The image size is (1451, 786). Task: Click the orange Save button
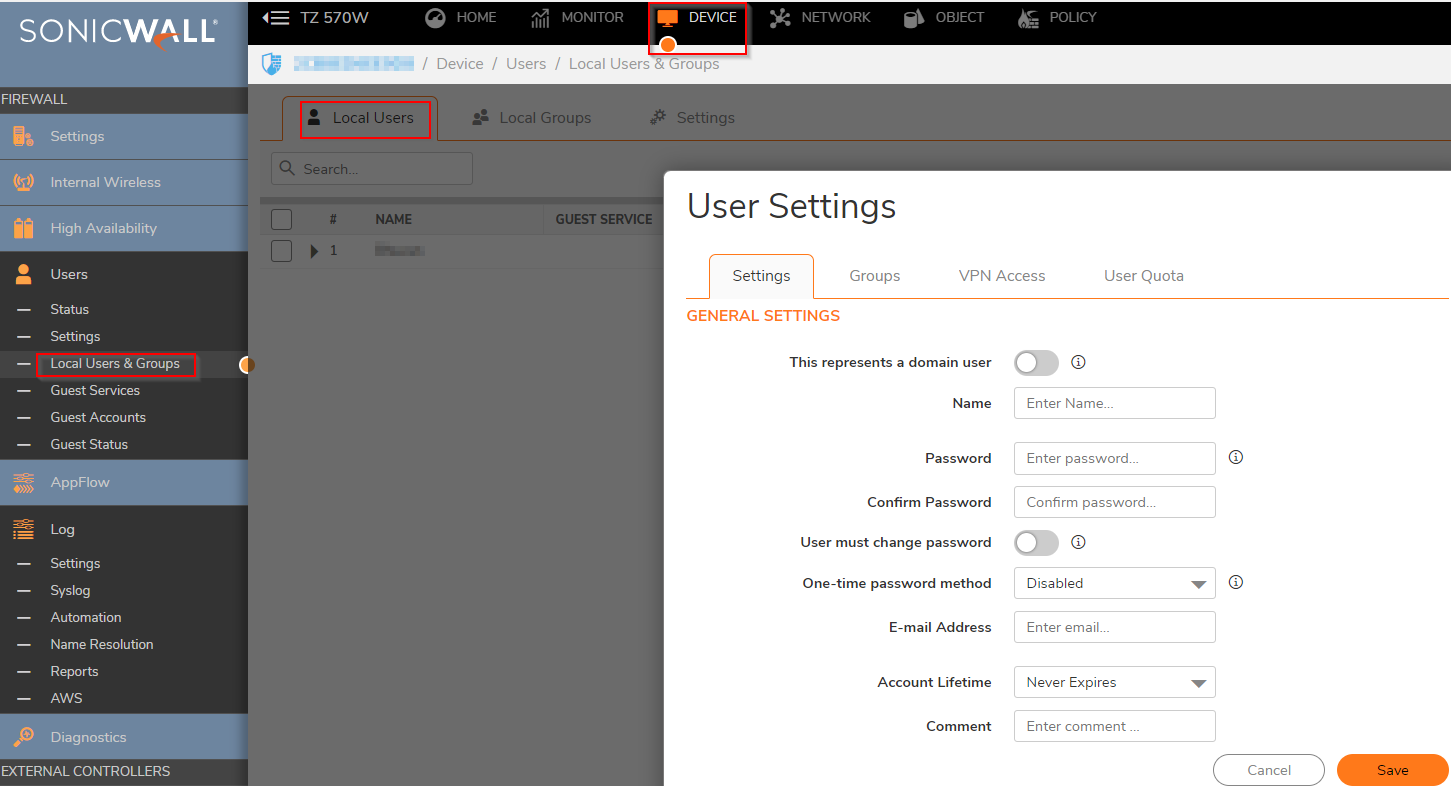1392,770
